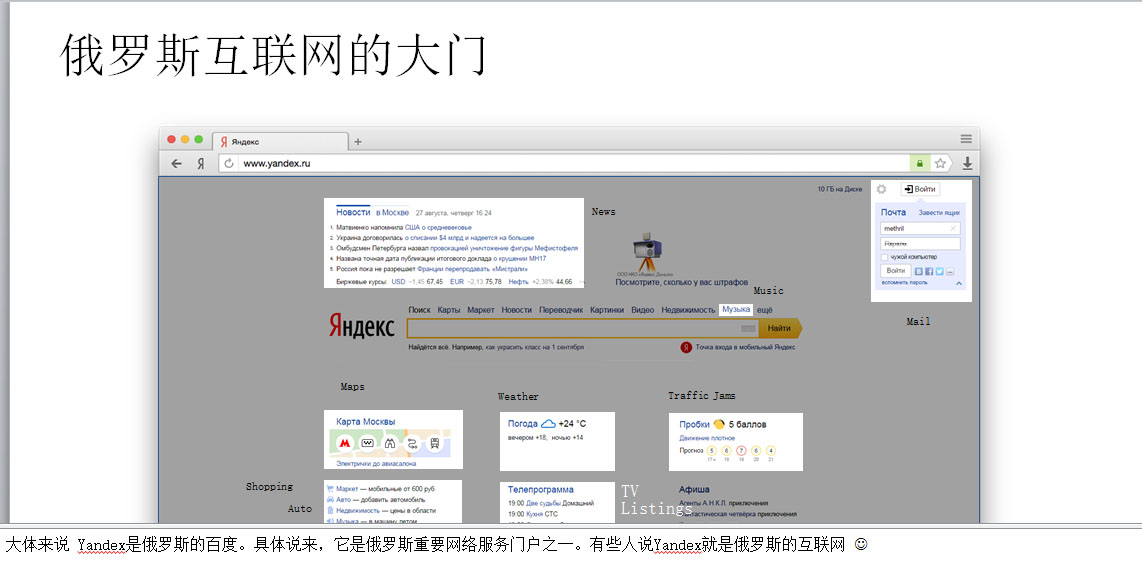1142x571 pixels.
Task: Collapse the mail login panel chevron
Action: pyautogui.click(x=958, y=283)
